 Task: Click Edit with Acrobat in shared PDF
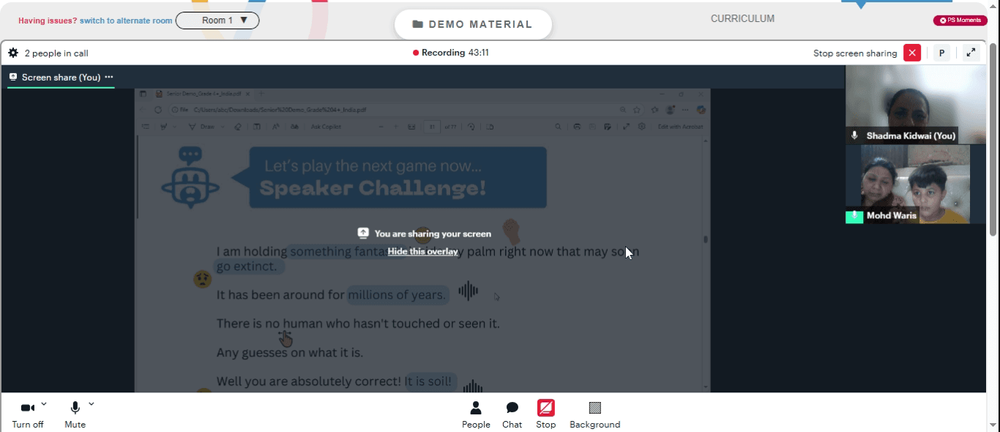[680, 126]
